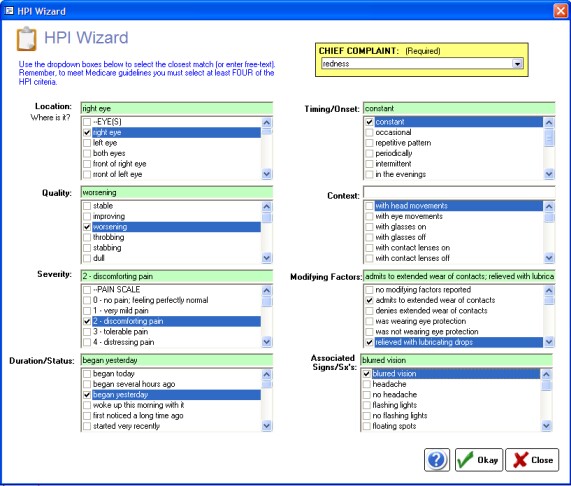Image resolution: width=571 pixels, height=486 pixels.
Task: Click the Quality text field showing 'worsening'
Action: (x=177, y=193)
